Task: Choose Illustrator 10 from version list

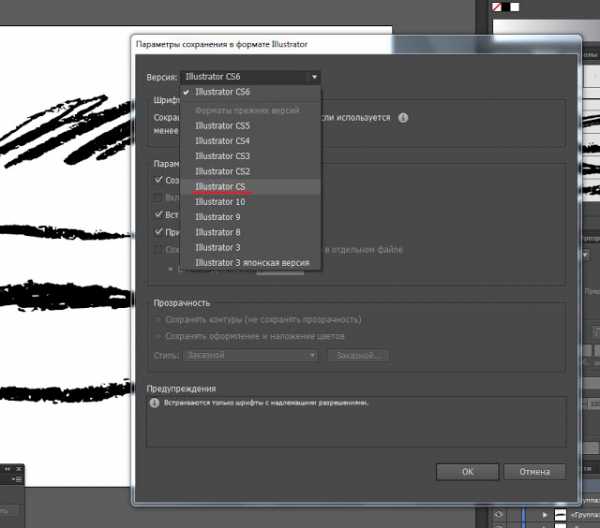Action: [x=250, y=202]
